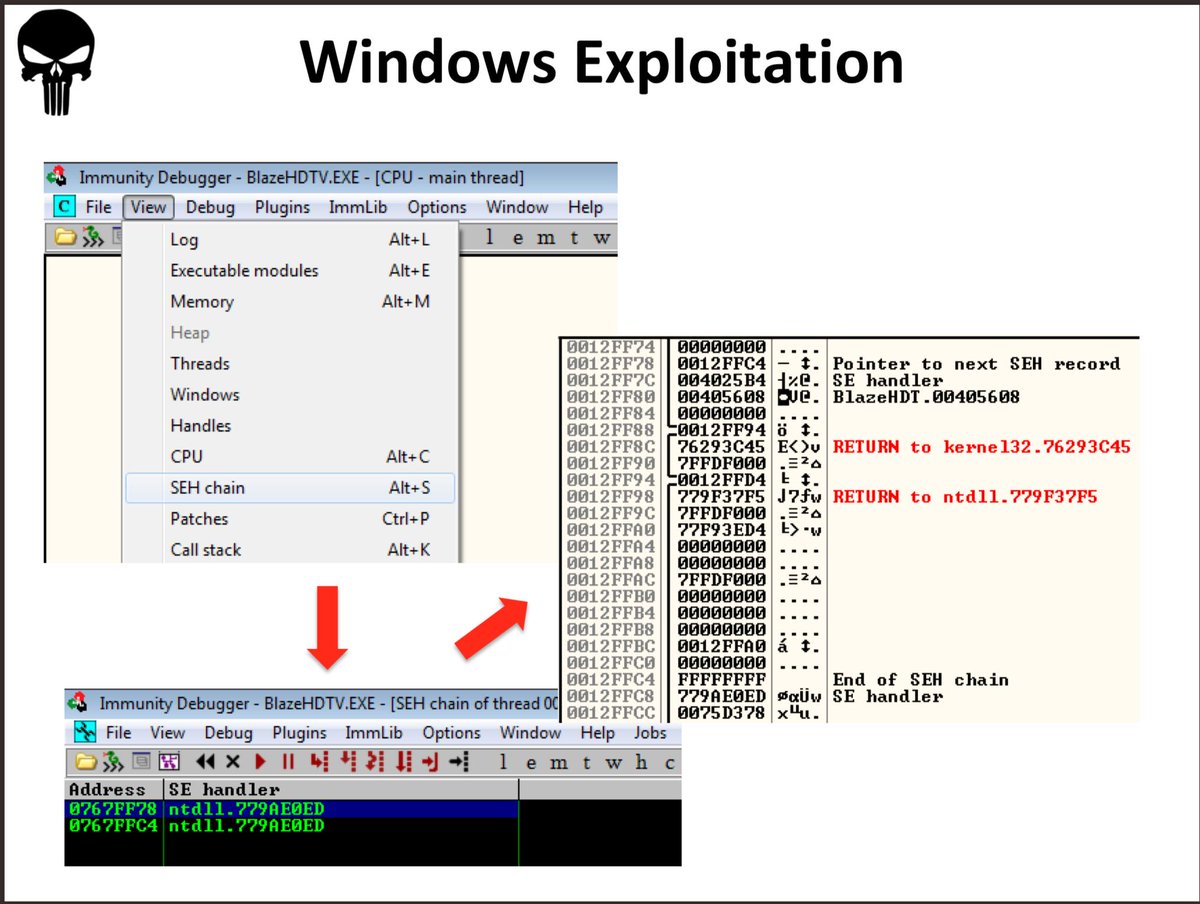1200x904 pixels.
Task: Select Memory from the View menu
Action: point(290,301)
